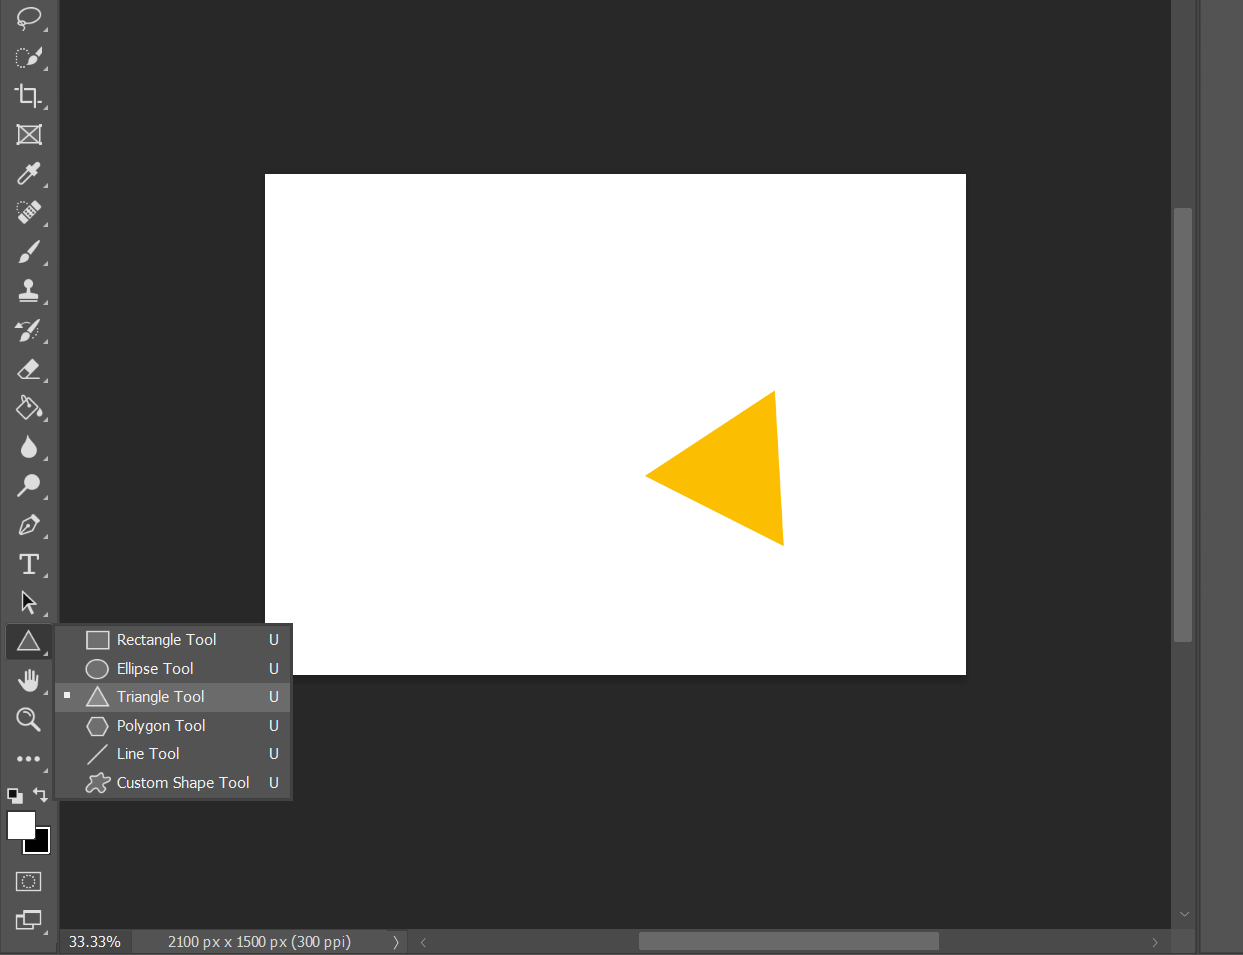Choose Line Tool from flyout
1243x955 pixels.
click(173, 754)
